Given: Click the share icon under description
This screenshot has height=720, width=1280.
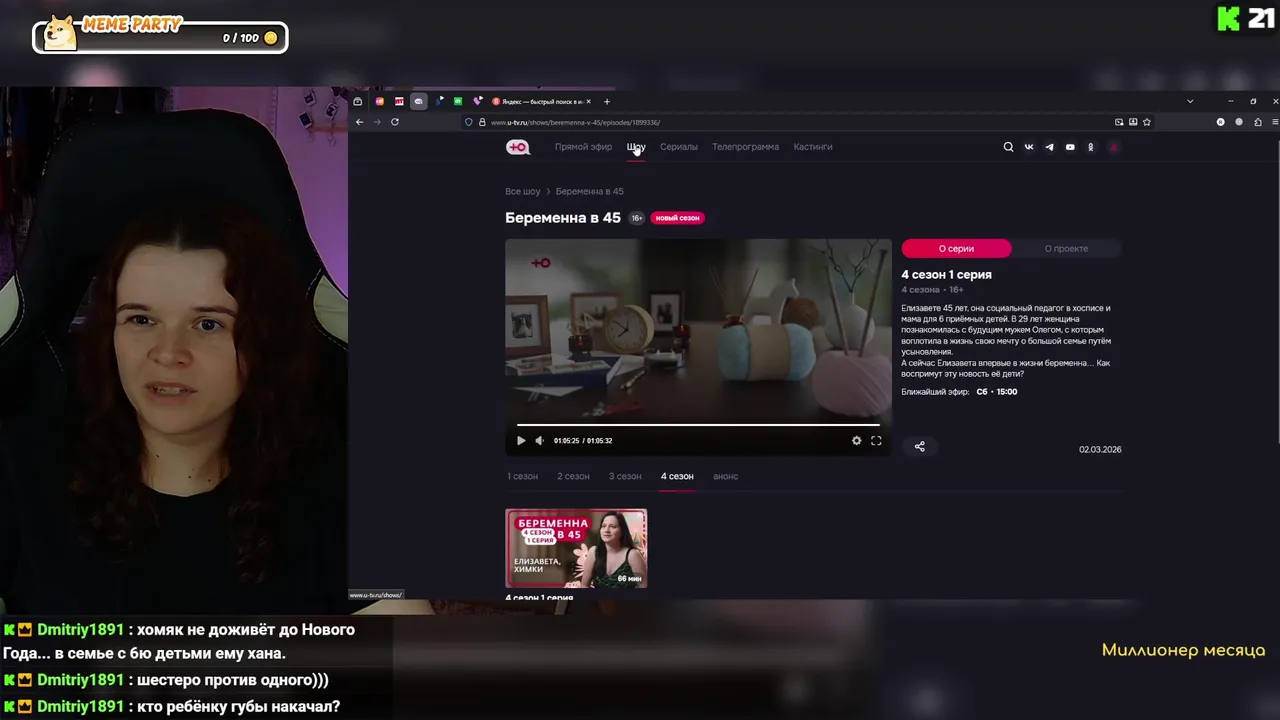Looking at the screenshot, I should click(920, 447).
